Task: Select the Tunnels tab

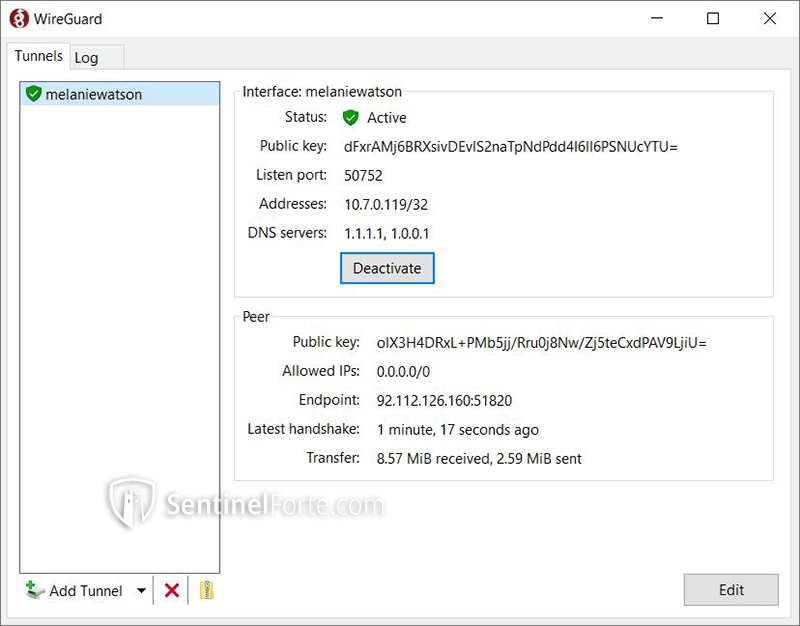Action: [38, 56]
